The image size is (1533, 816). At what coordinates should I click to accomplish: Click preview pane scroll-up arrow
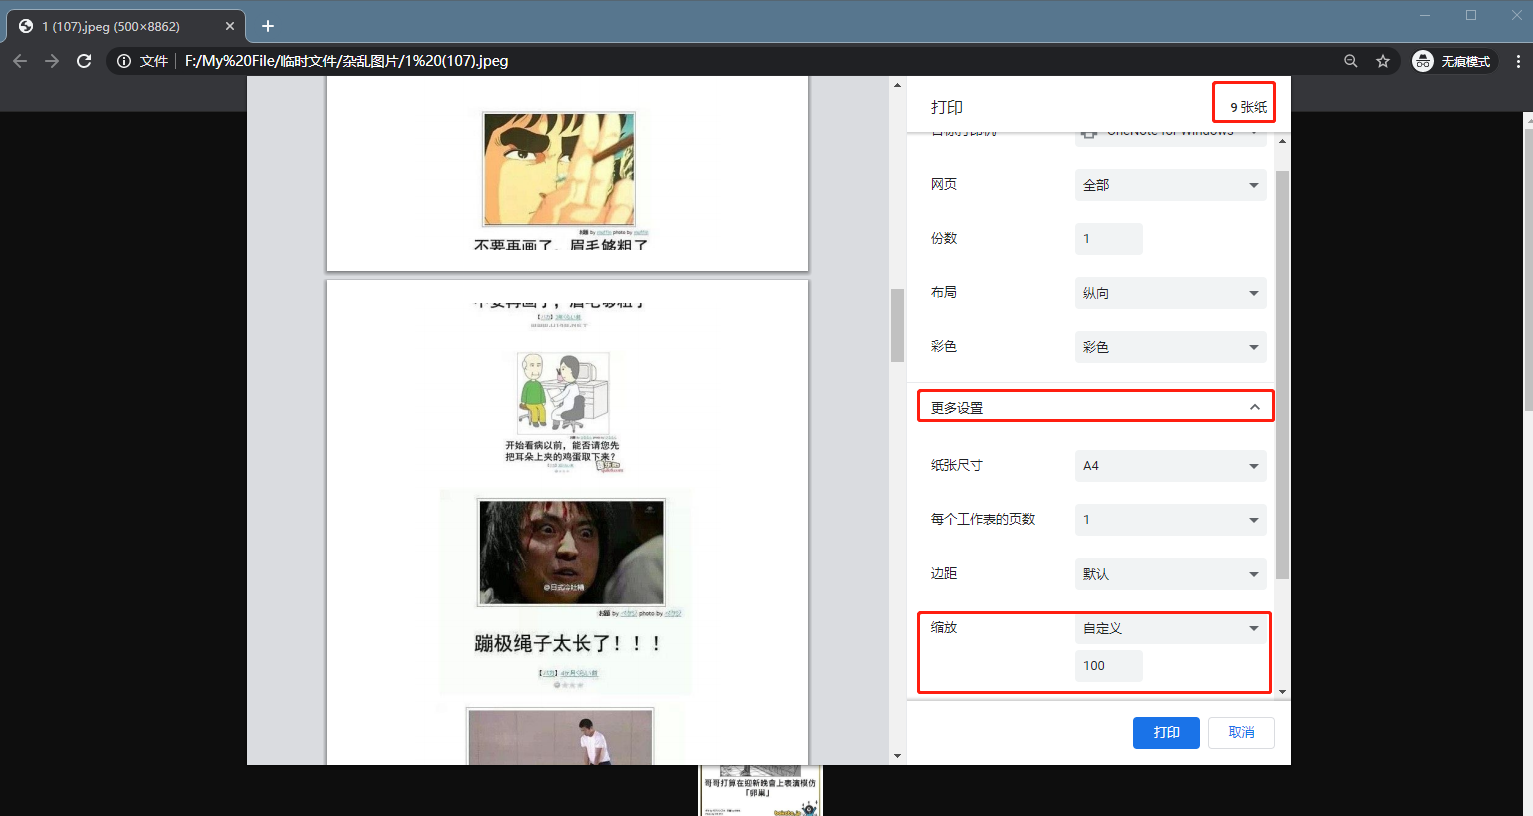click(x=897, y=85)
